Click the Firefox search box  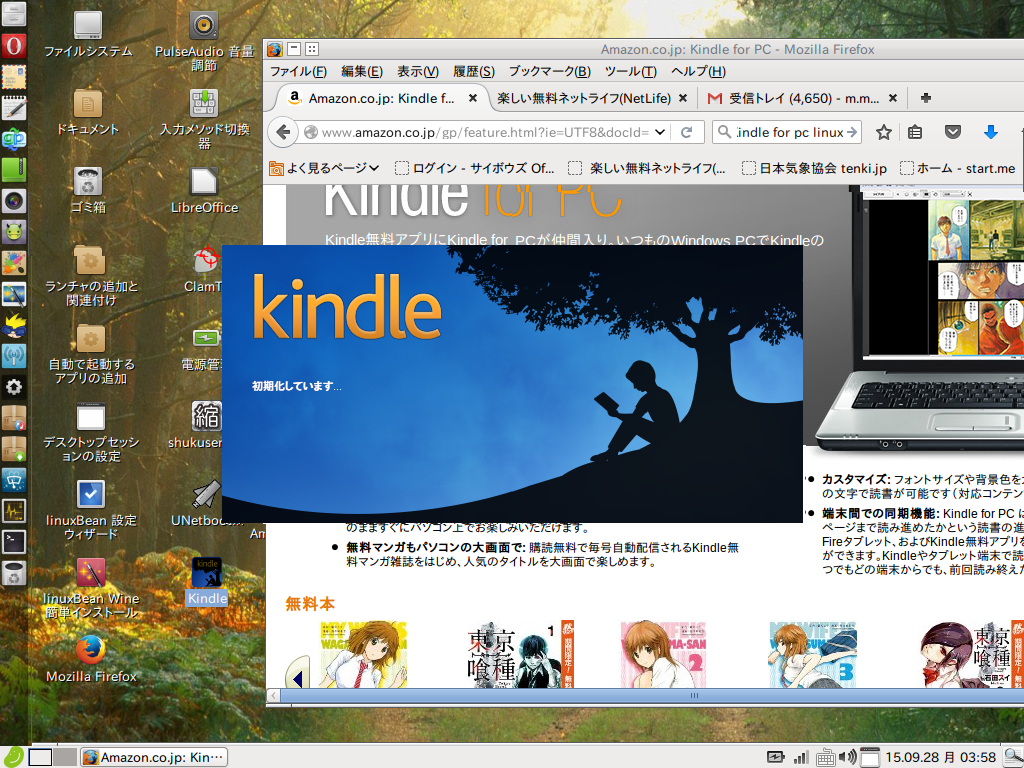coord(789,132)
